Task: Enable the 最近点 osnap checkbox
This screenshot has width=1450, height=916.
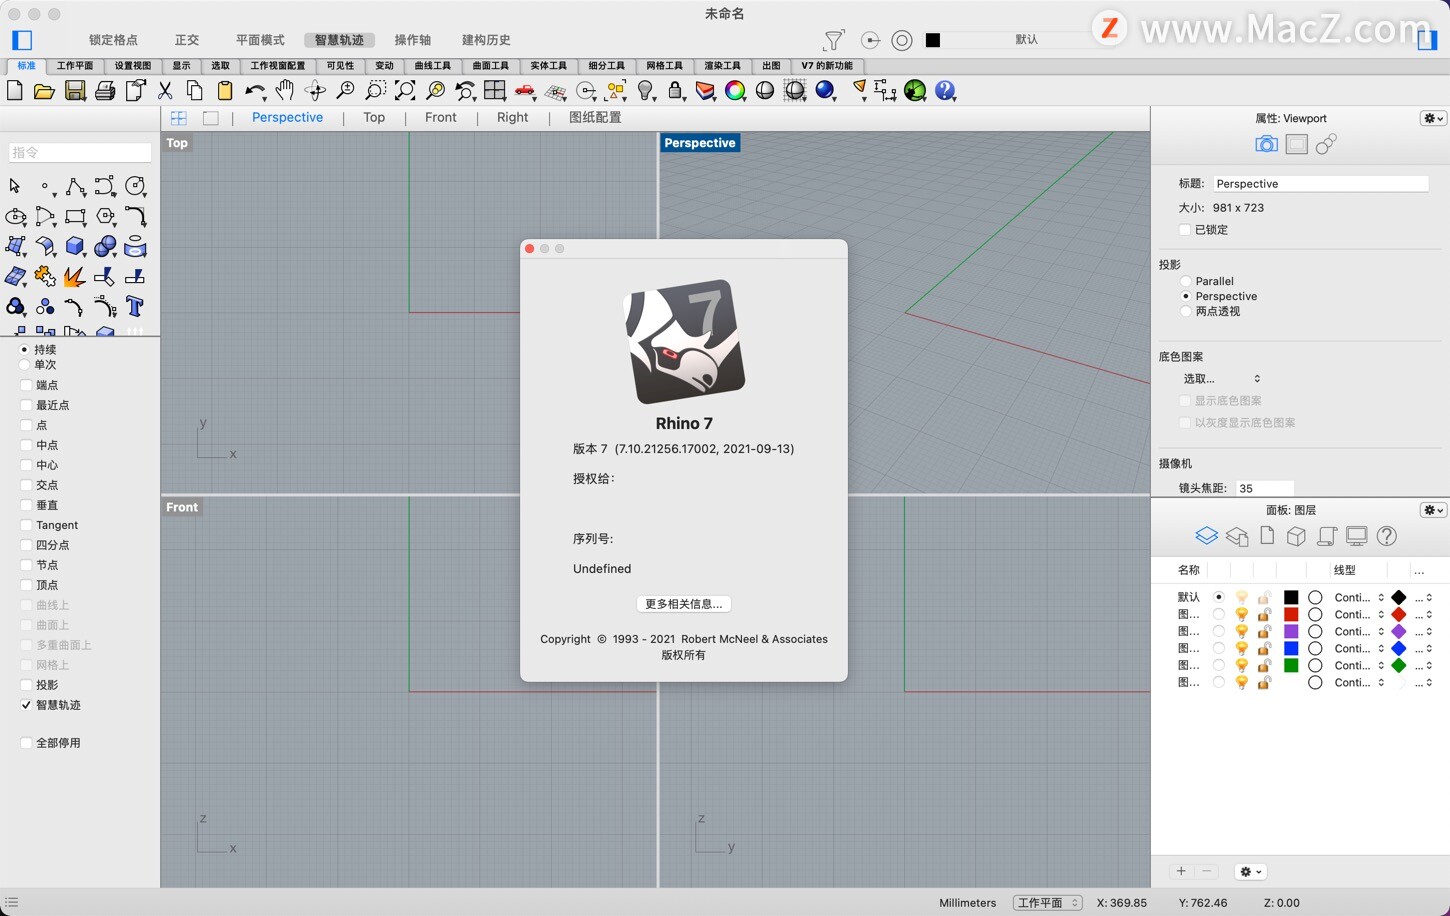Action: (26, 405)
